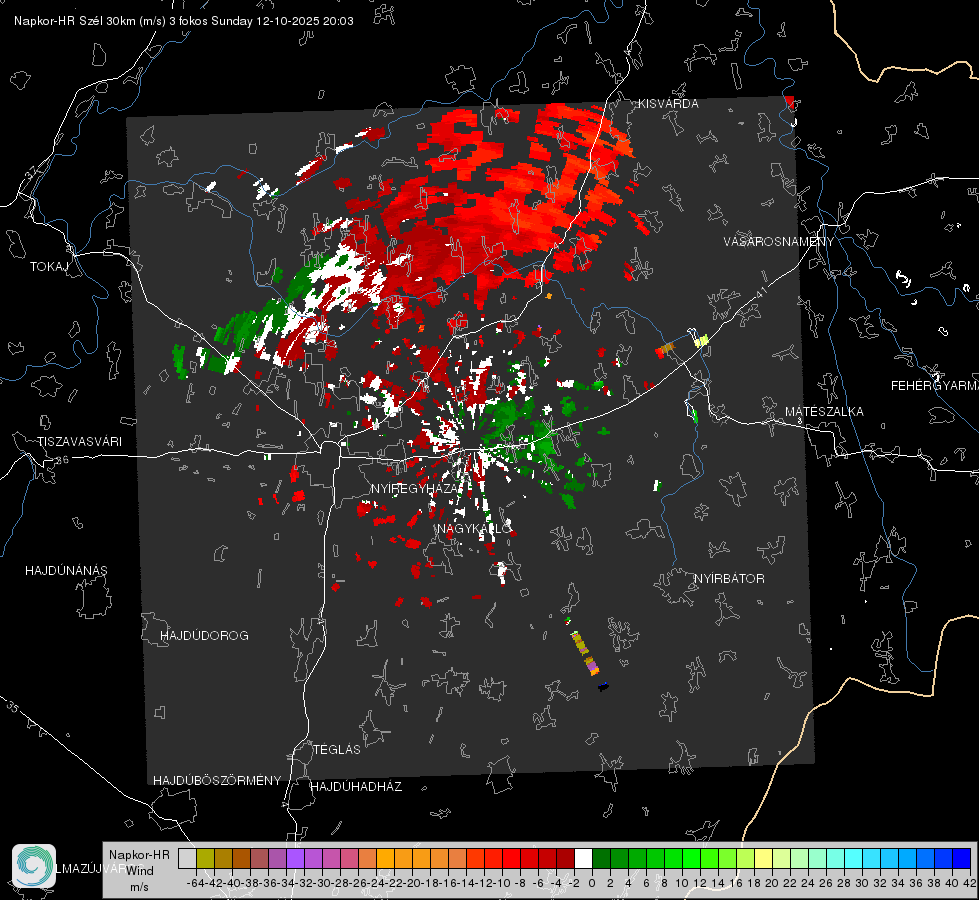Click the 42 value at the legend end
The image size is (979, 900).
click(x=970, y=883)
